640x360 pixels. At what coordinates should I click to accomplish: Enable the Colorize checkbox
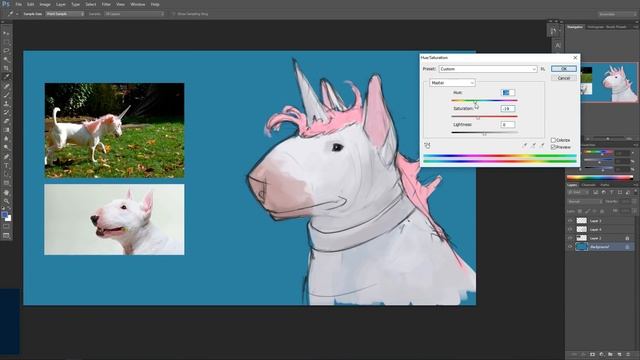pyautogui.click(x=553, y=140)
